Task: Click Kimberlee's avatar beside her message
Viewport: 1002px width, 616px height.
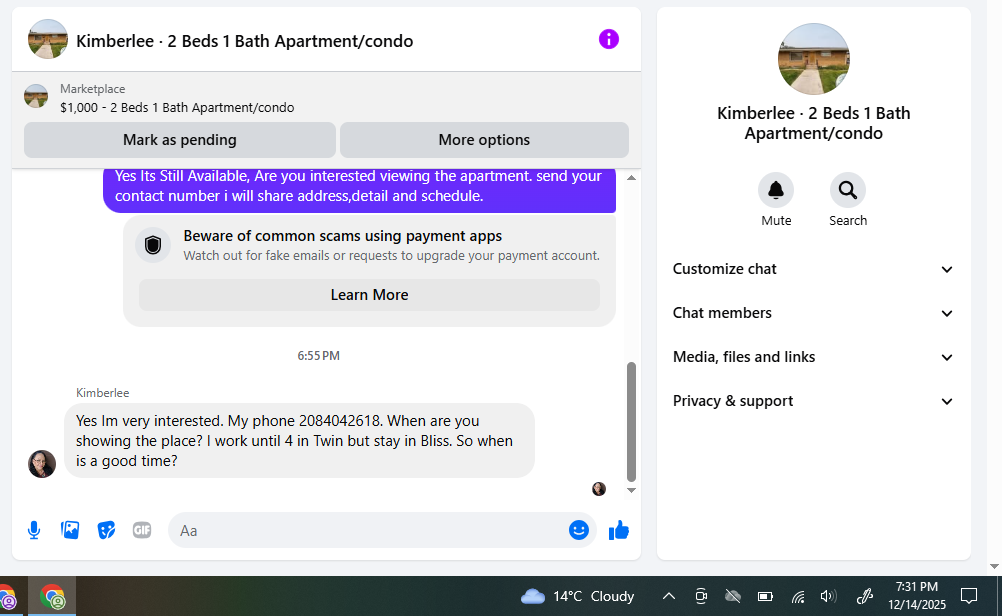Action: 42,464
